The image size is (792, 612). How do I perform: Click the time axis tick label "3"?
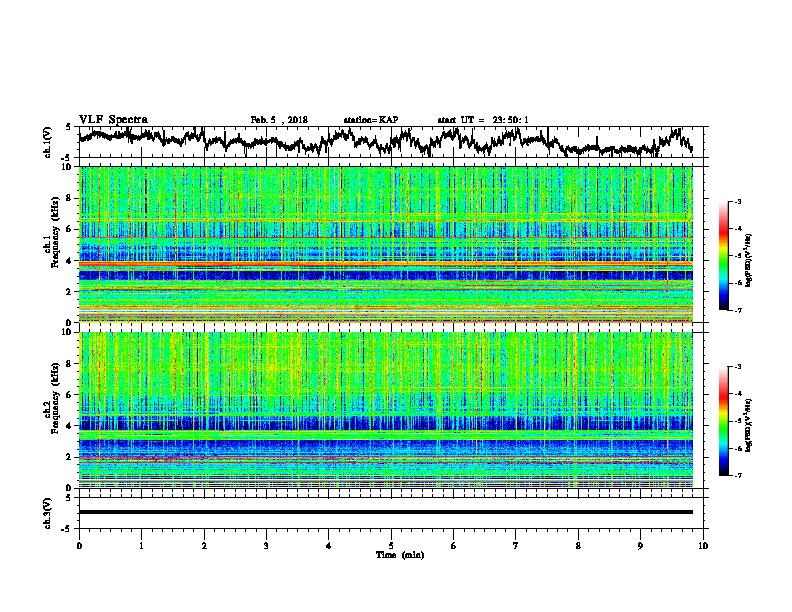[x=266, y=546]
